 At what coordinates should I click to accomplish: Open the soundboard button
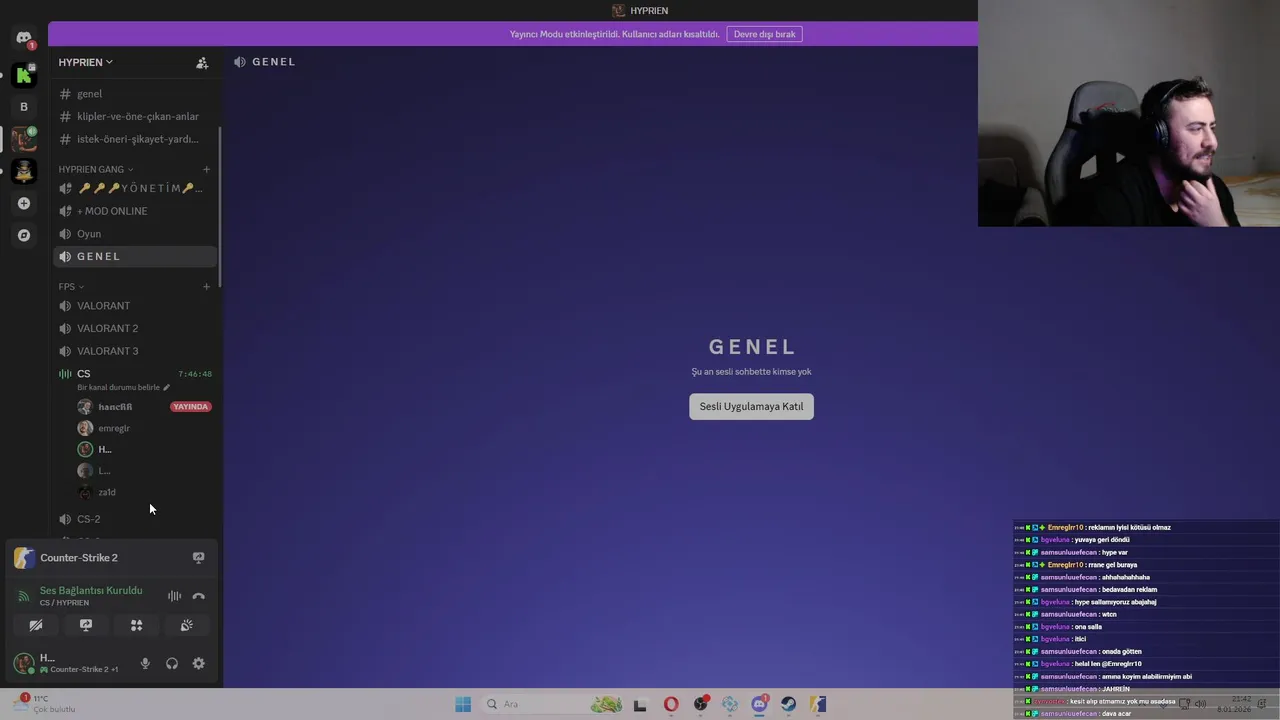[186, 626]
